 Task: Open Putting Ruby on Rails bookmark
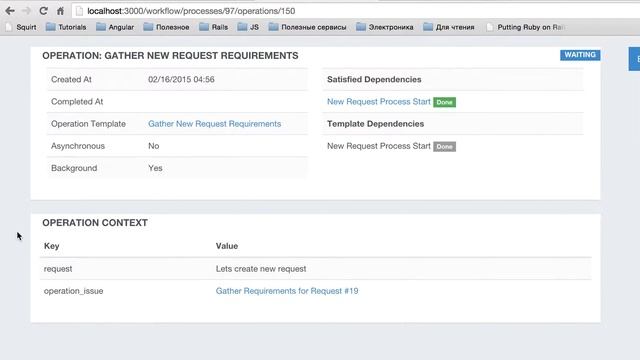[526, 27]
